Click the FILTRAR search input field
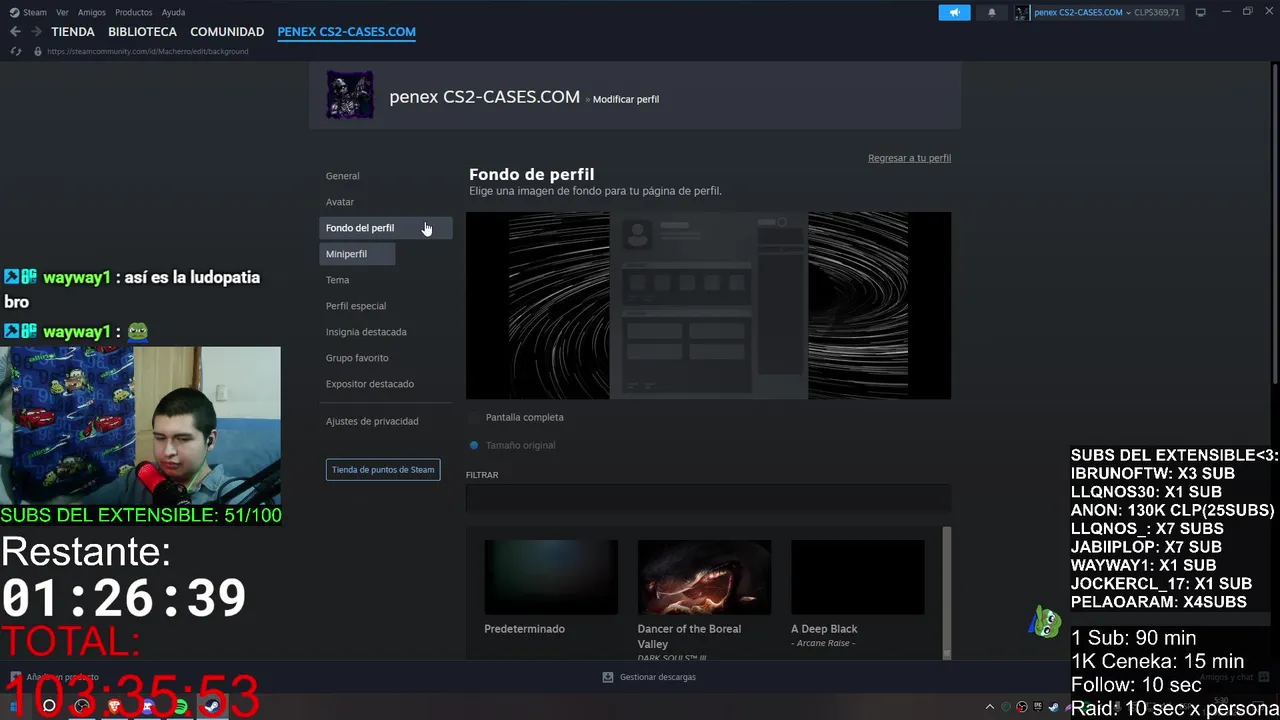Image resolution: width=1280 pixels, height=720 pixels. pos(708,499)
